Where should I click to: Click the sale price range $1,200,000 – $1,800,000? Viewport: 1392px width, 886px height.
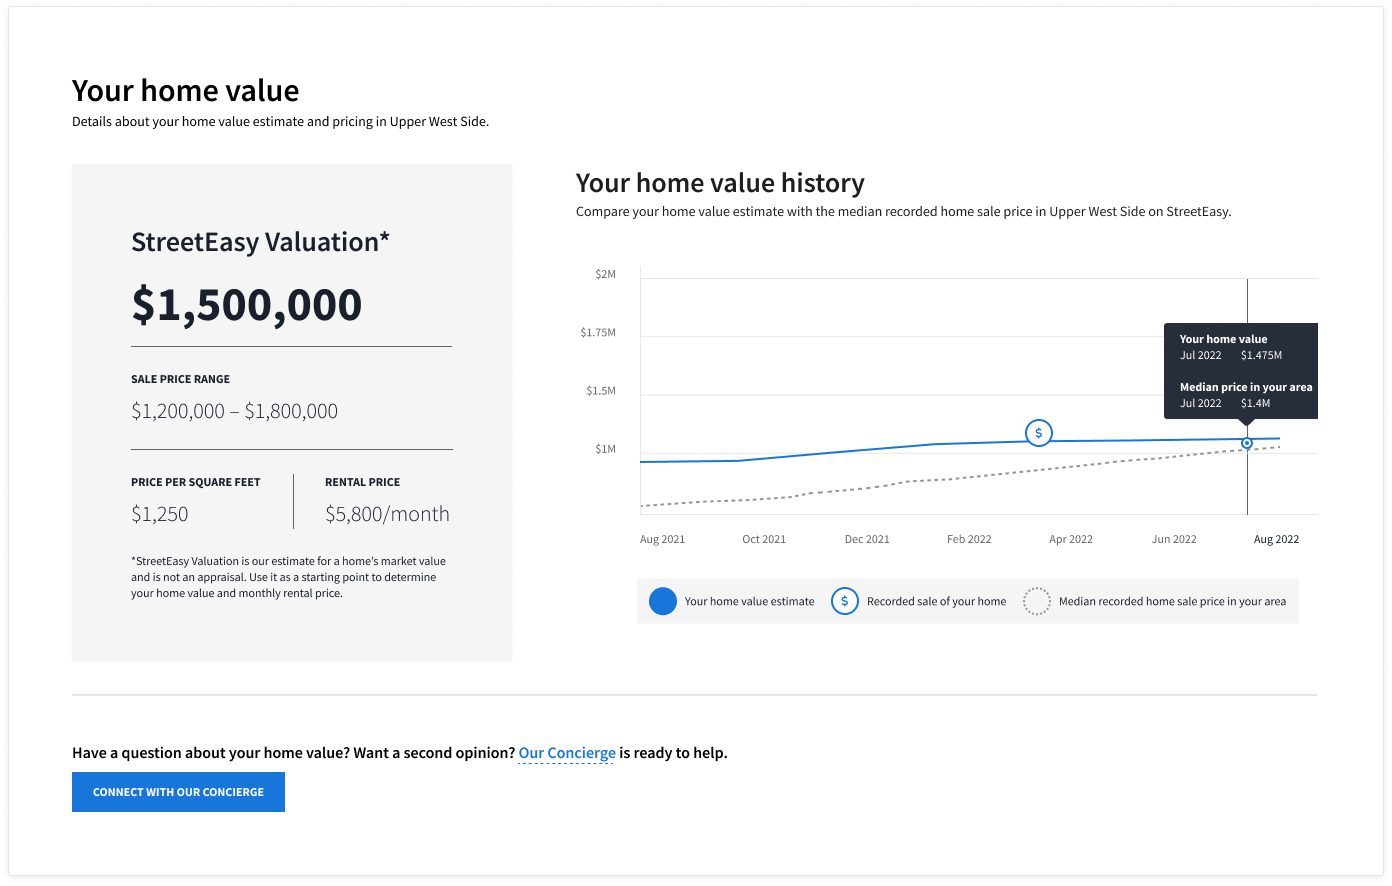234,411
